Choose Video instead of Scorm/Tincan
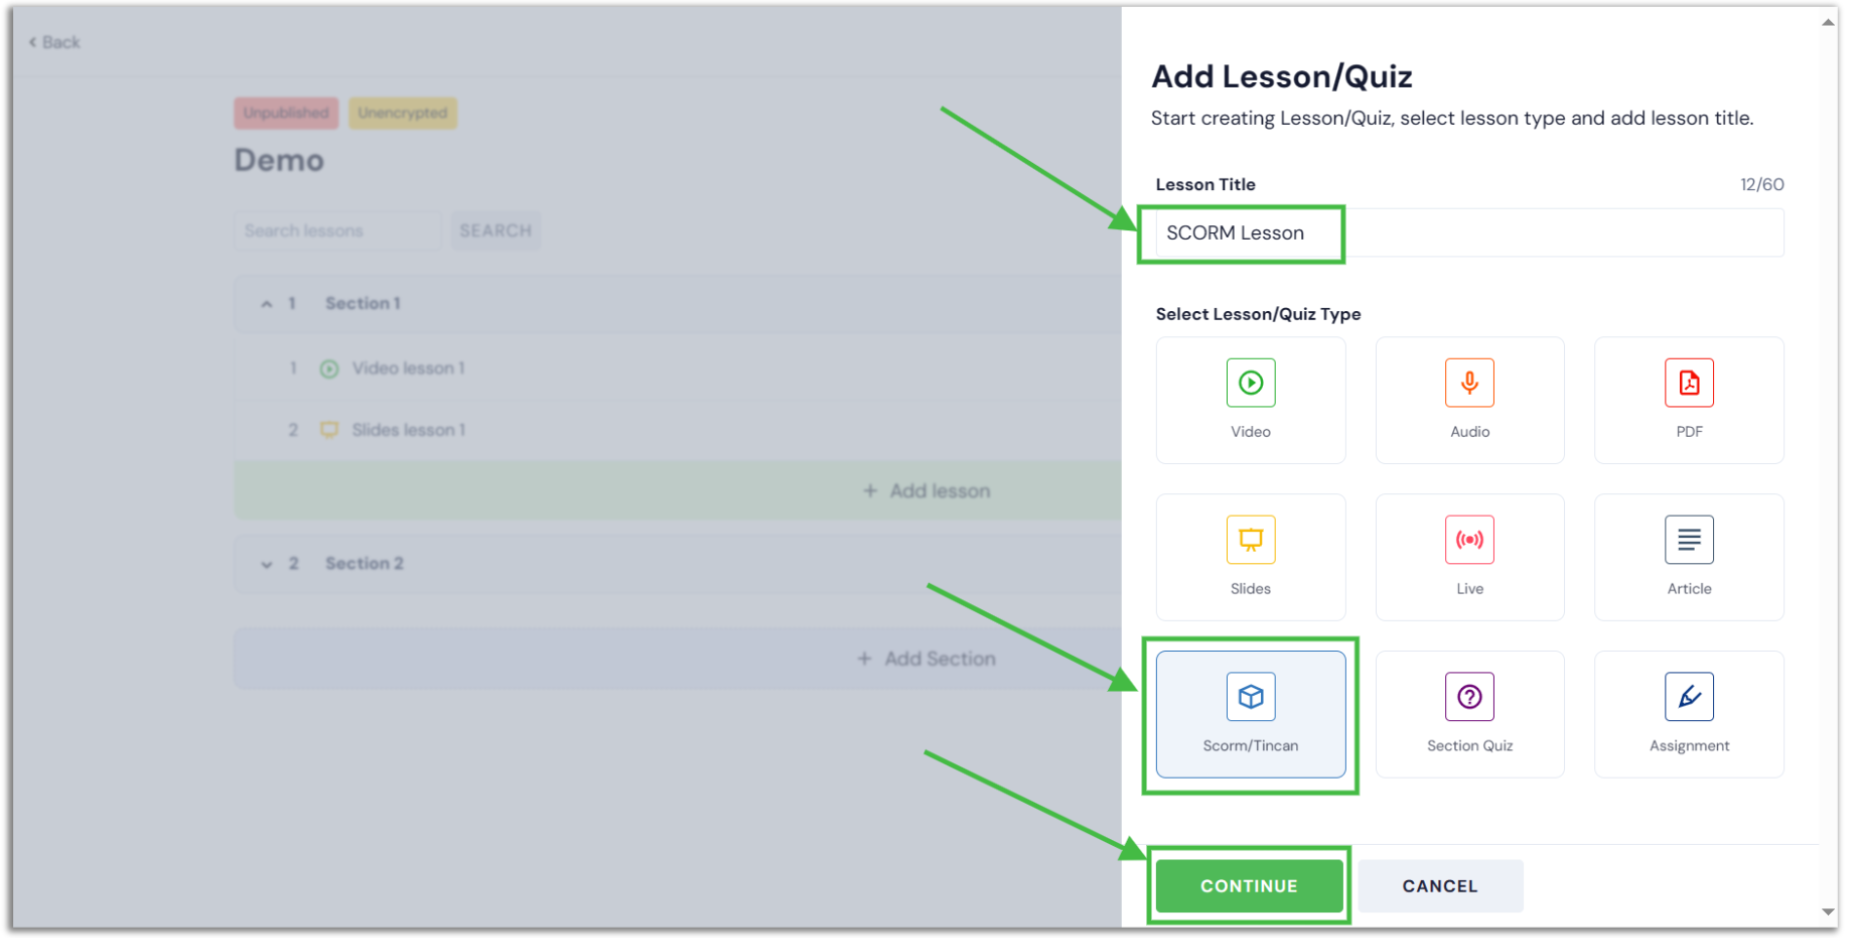Screen dimensions: 1860x938 pyautogui.click(x=1249, y=399)
